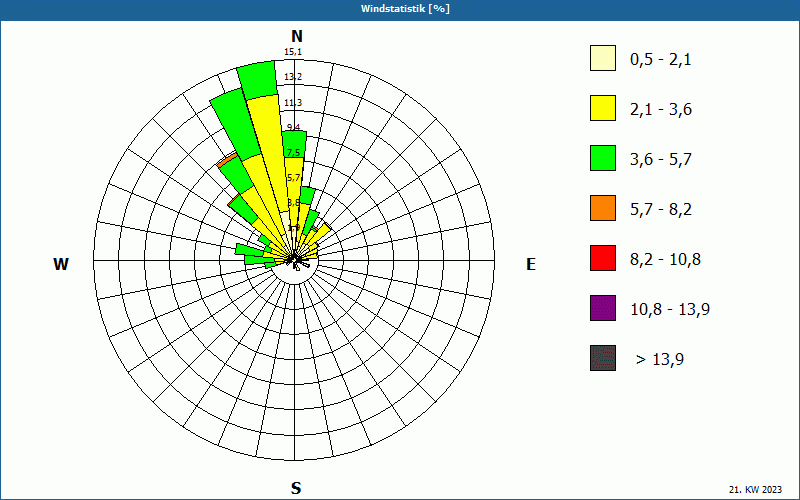Image resolution: width=800 pixels, height=500 pixels.
Task: Click the pale yellow 0,5 - 2,1 legend swatch
Action: coord(603,58)
